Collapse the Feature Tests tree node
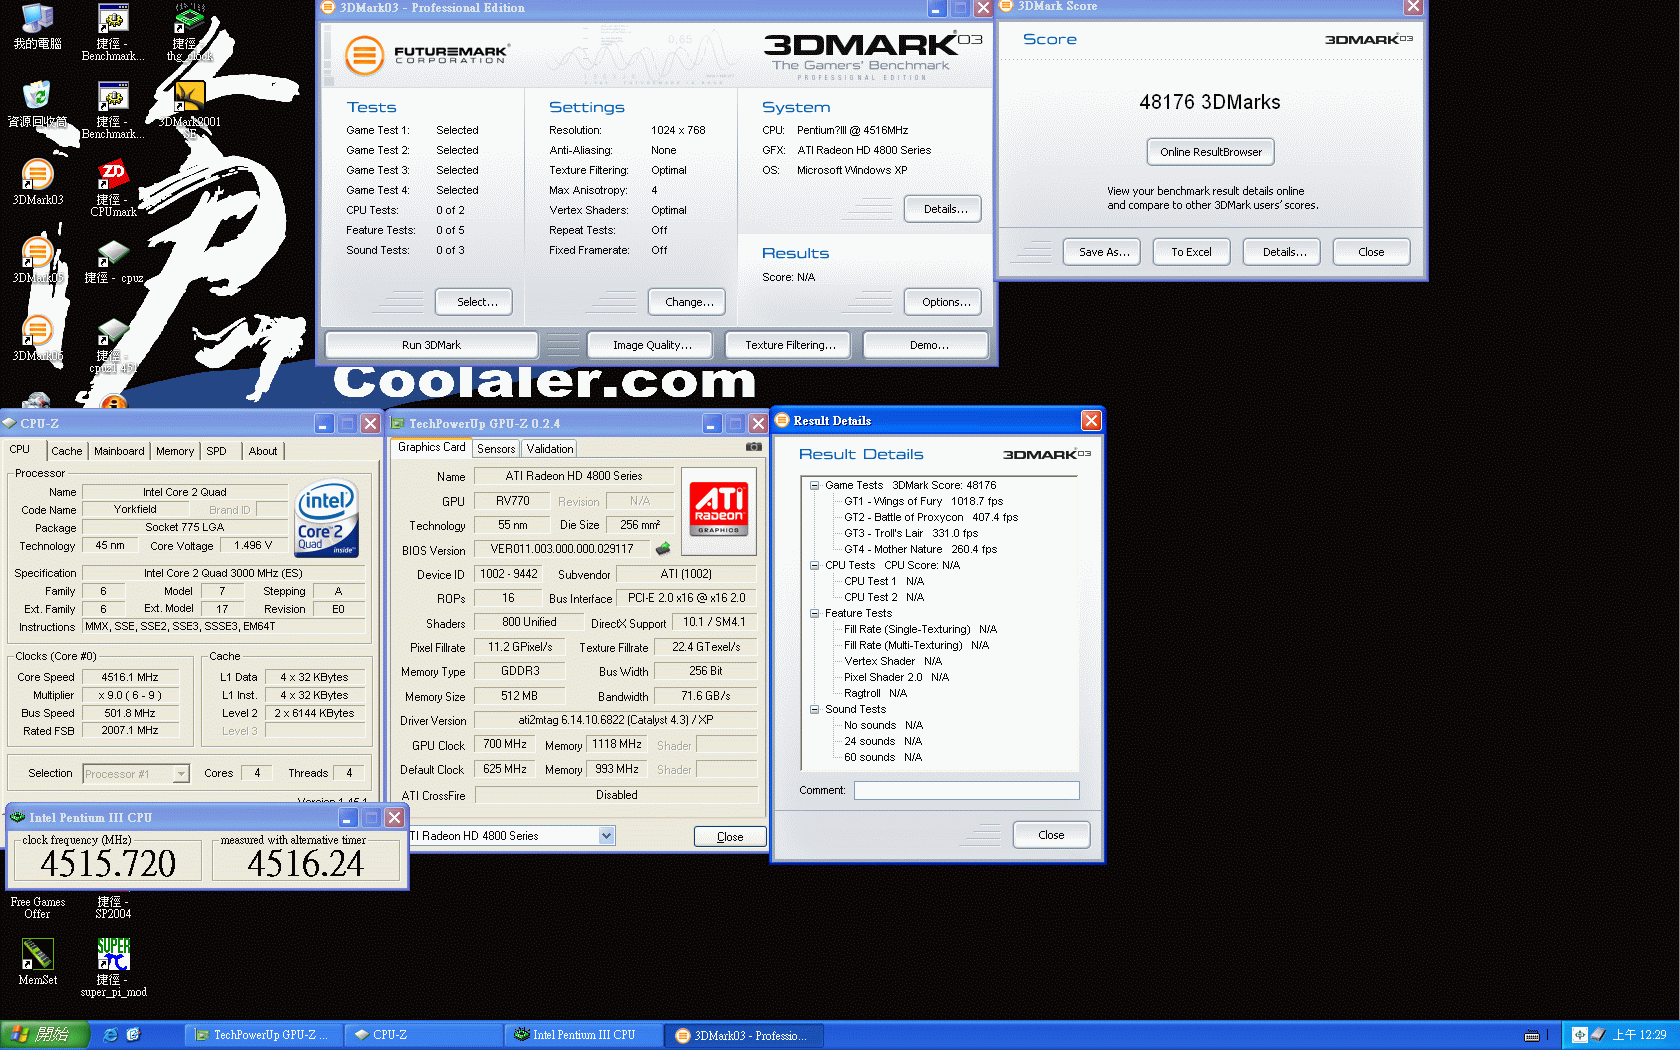Viewport: 1680px width, 1050px height. (x=815, y=613)
